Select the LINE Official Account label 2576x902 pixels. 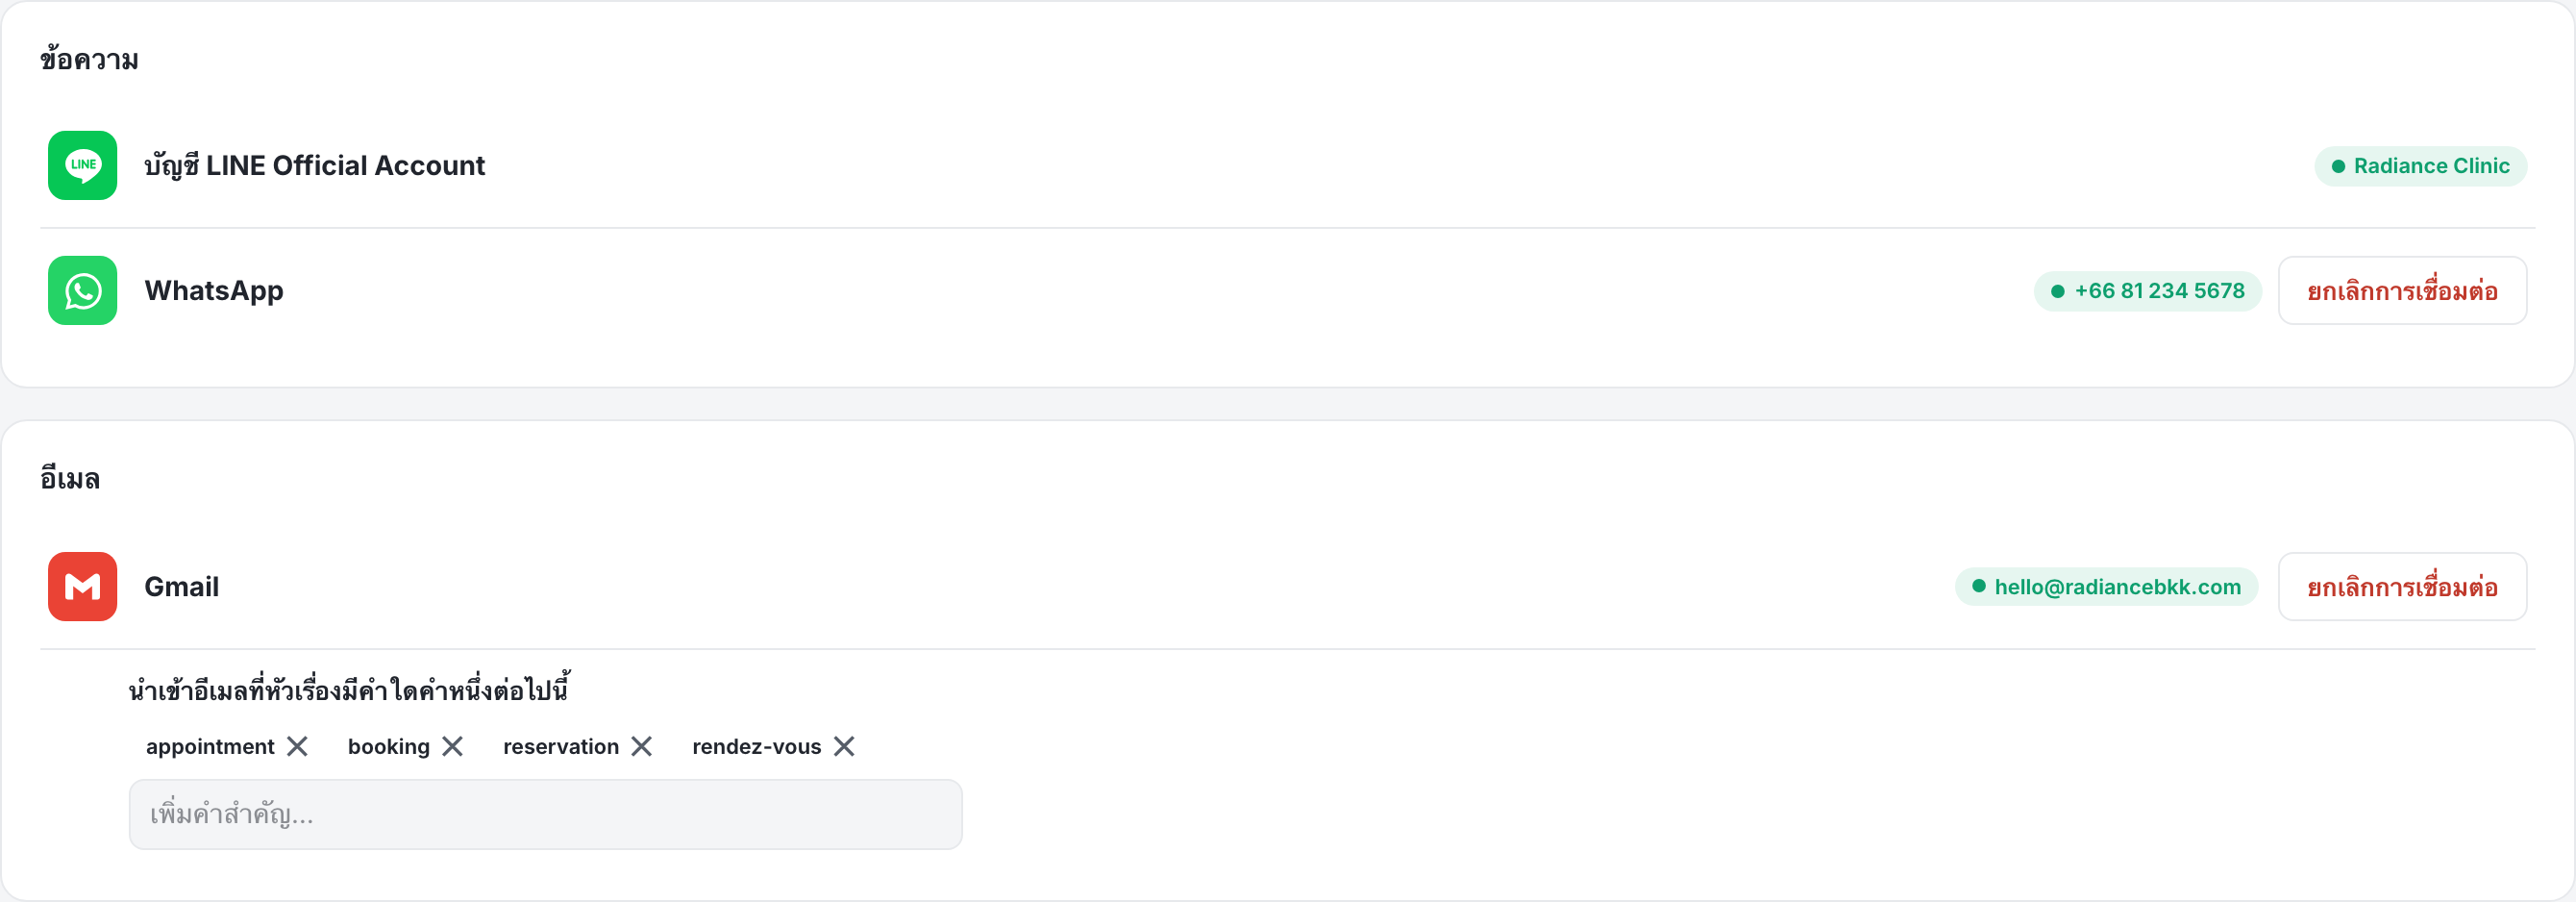[x=314, y=165]
